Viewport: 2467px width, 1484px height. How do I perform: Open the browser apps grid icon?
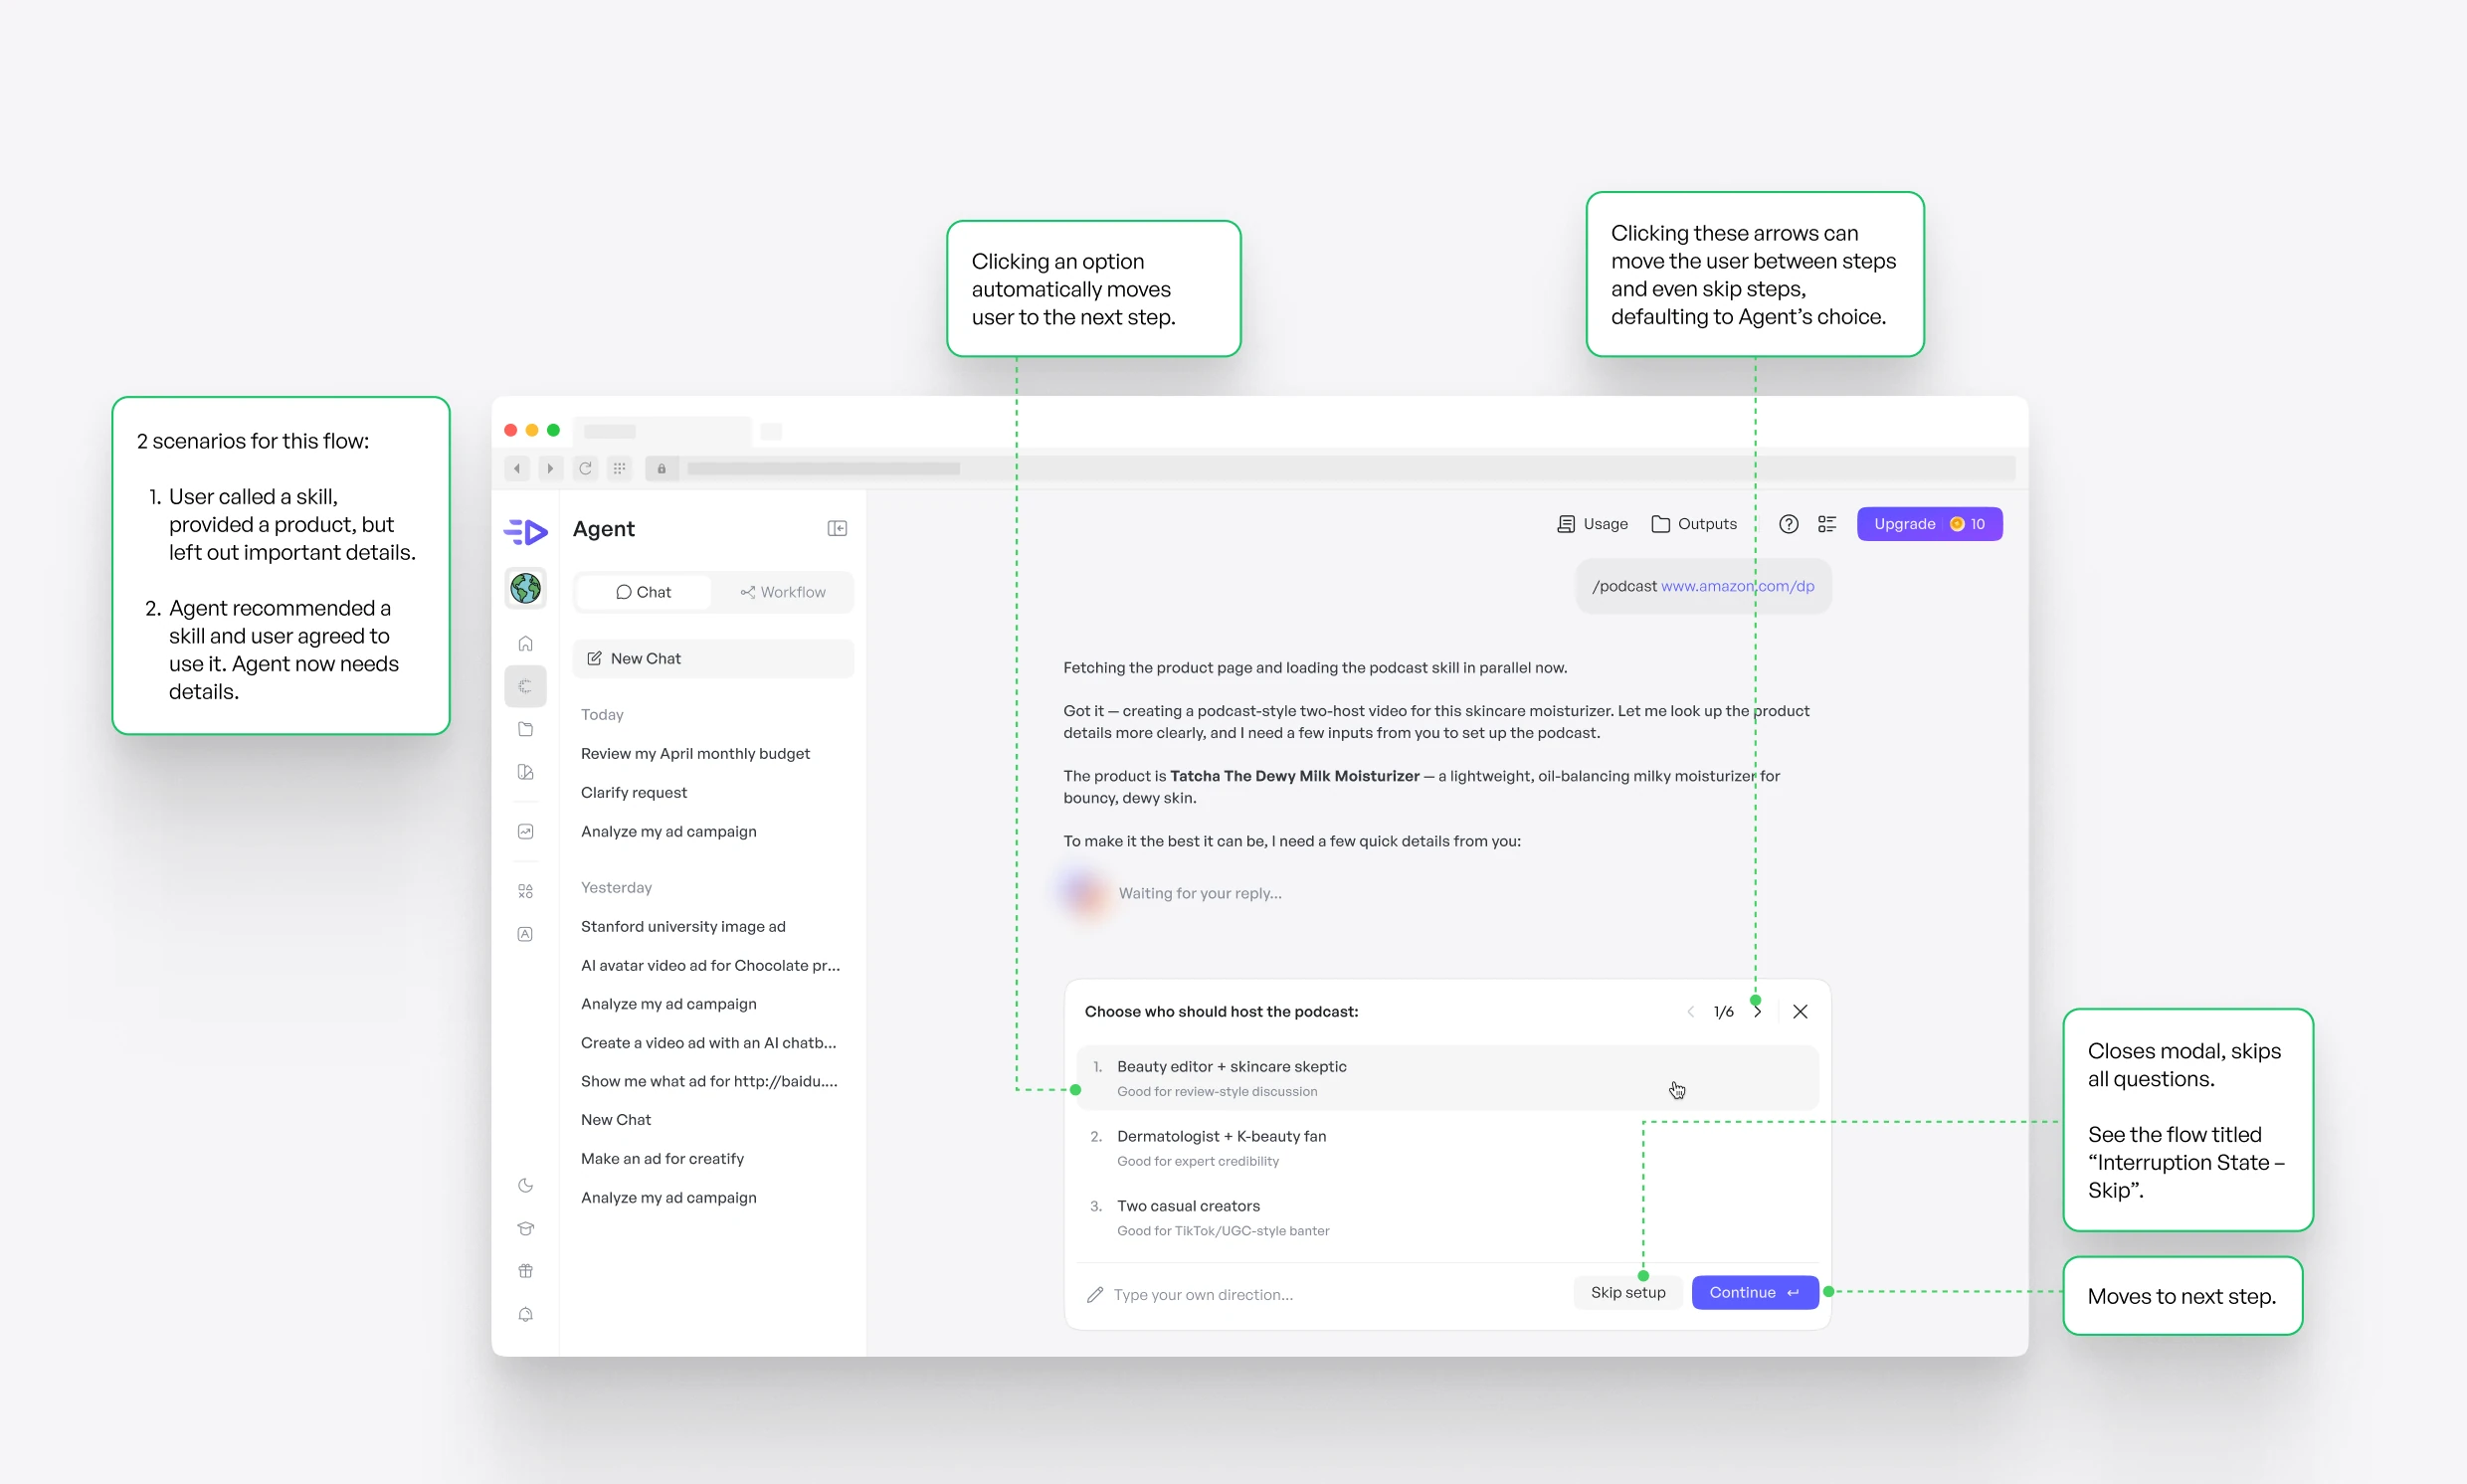click(x=620, y=468)
